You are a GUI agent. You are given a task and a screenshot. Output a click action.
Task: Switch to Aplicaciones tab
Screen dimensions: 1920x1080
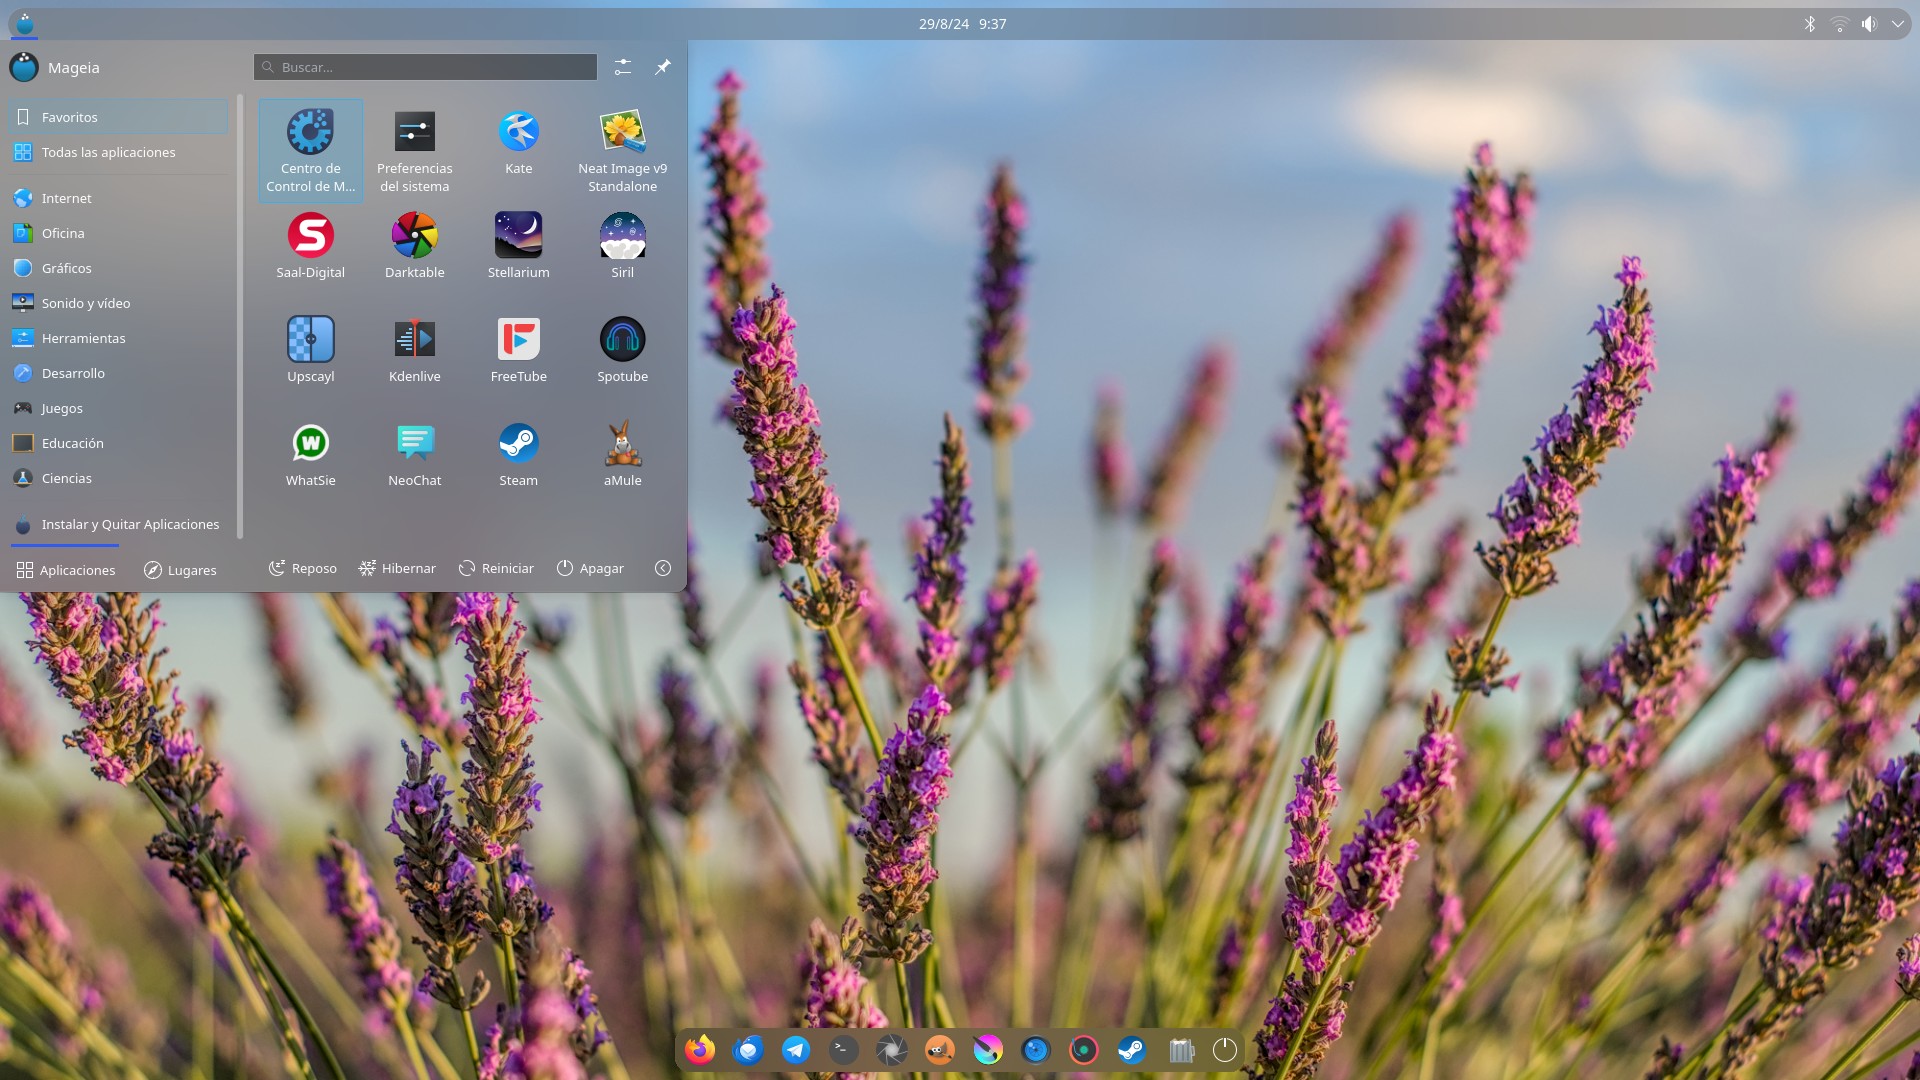(66, 569)
